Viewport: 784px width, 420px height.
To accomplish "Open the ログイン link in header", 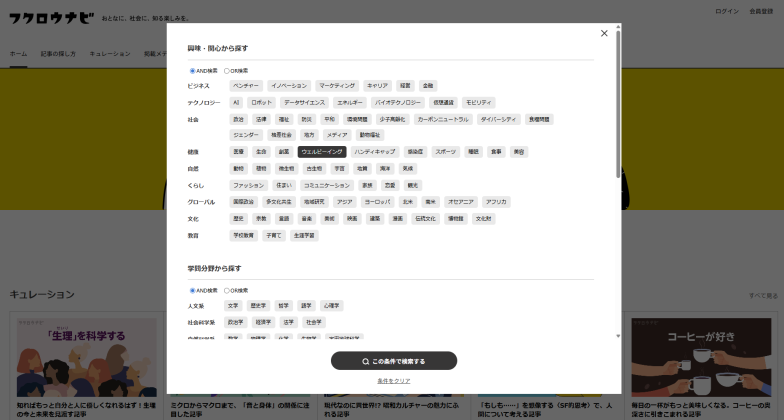I will click(727, 11).
